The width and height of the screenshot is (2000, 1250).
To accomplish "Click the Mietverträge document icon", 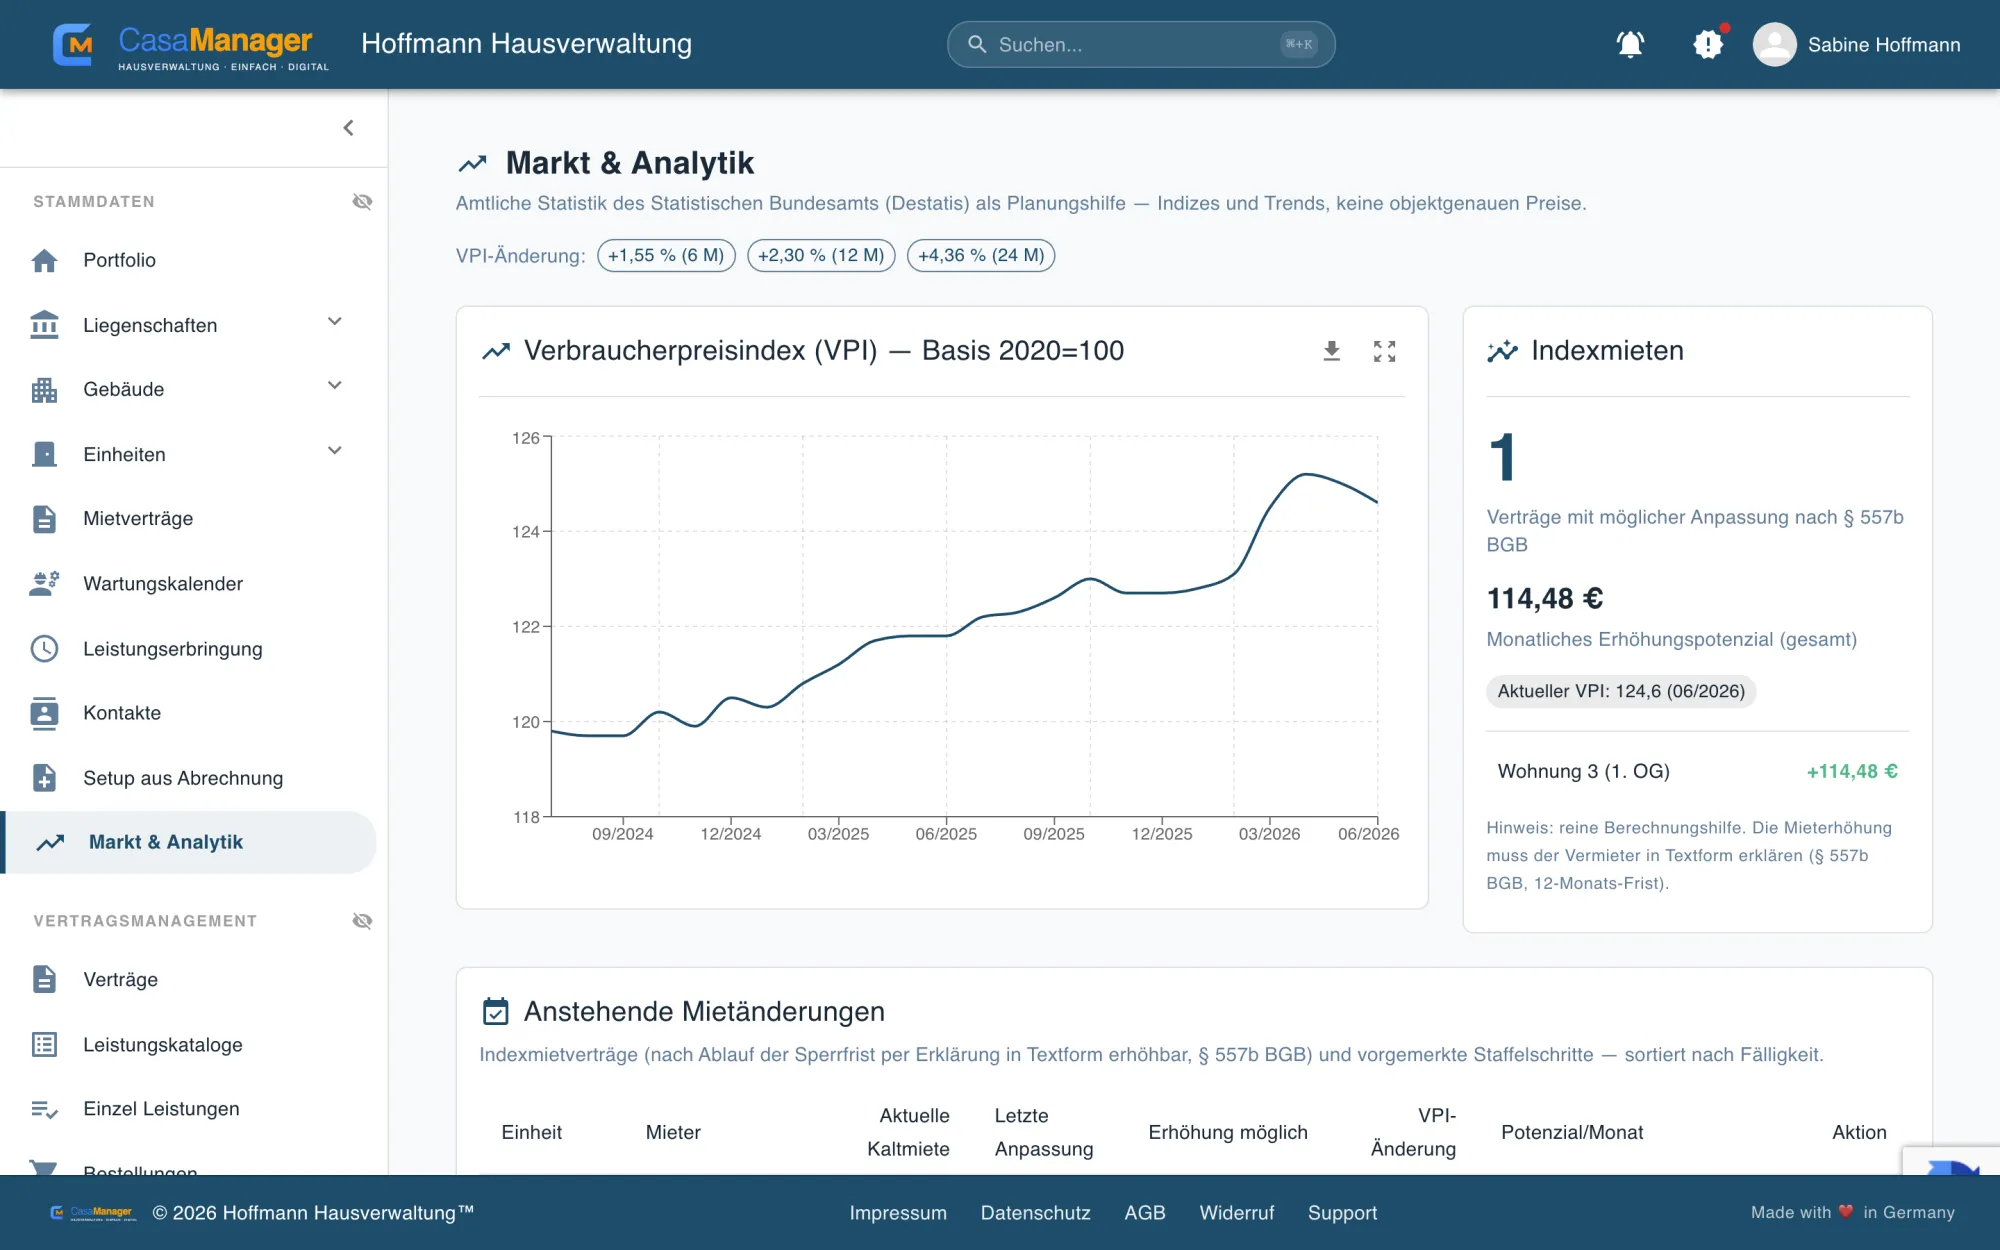I will [x=44, y=519].
